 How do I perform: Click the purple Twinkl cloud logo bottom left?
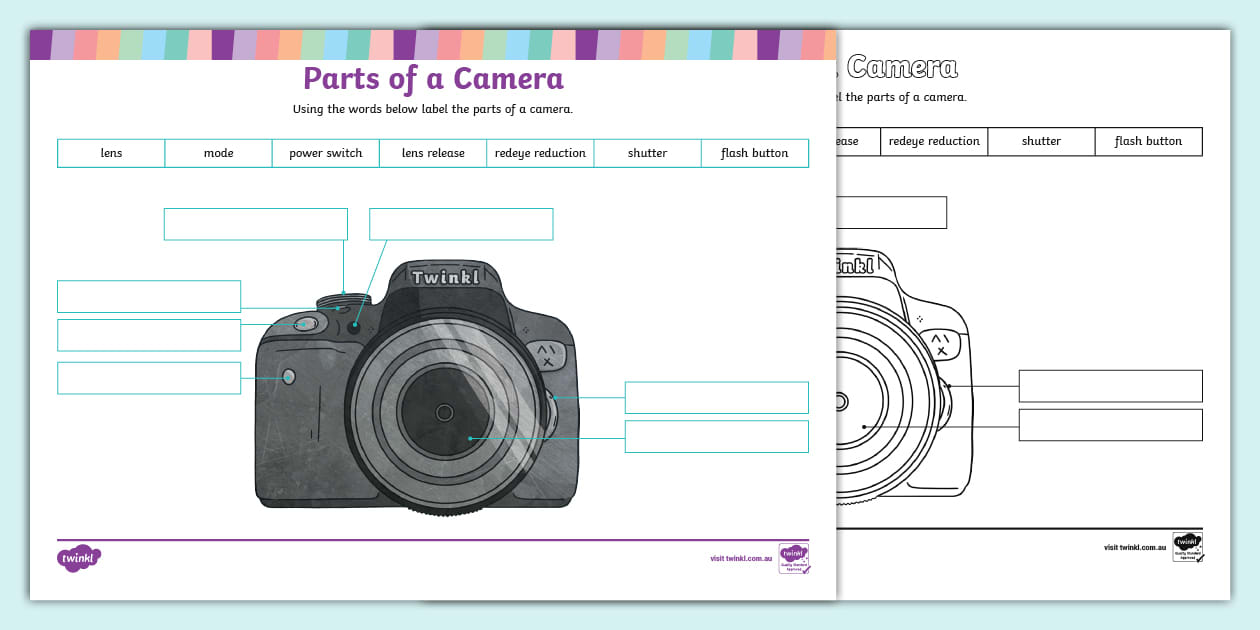(79, 556)
